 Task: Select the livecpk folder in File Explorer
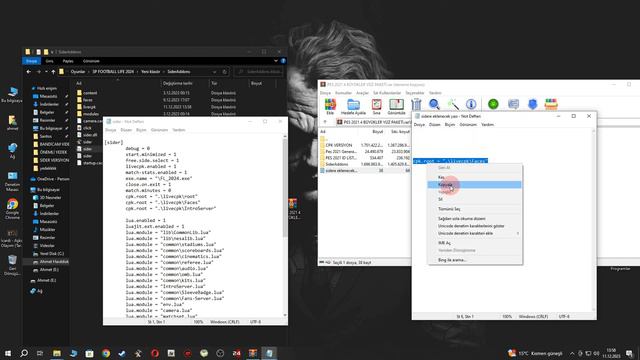(x=89, y=107)
